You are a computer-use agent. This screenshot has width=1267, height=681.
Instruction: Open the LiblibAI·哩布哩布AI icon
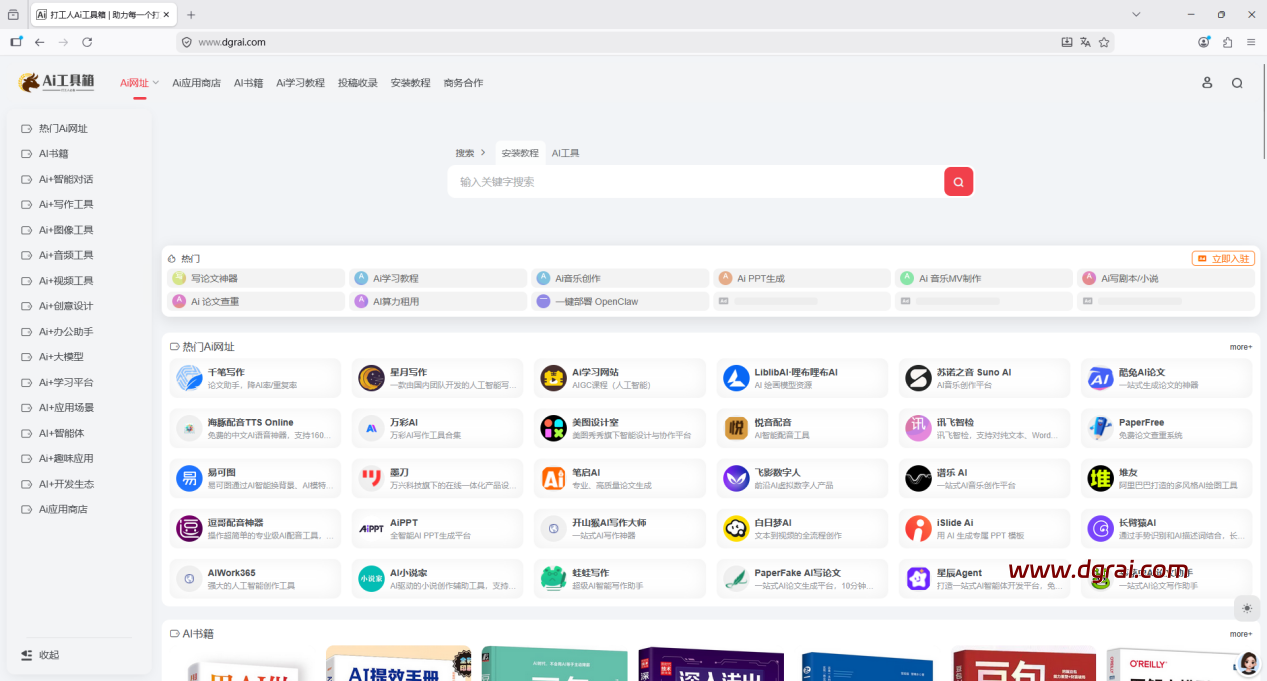(736, 378)
